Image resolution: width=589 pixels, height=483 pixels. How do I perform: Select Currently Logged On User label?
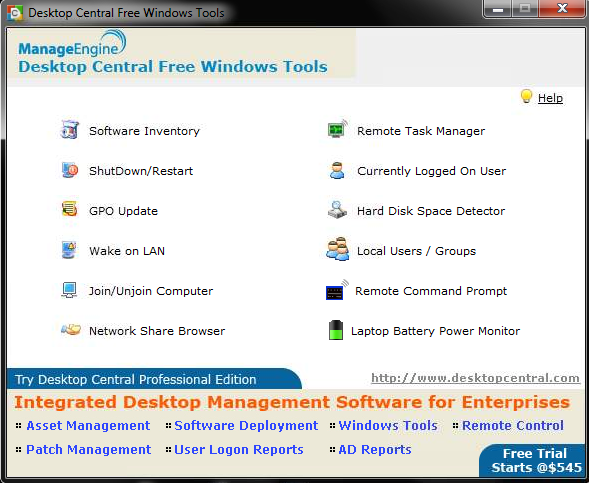431,171
